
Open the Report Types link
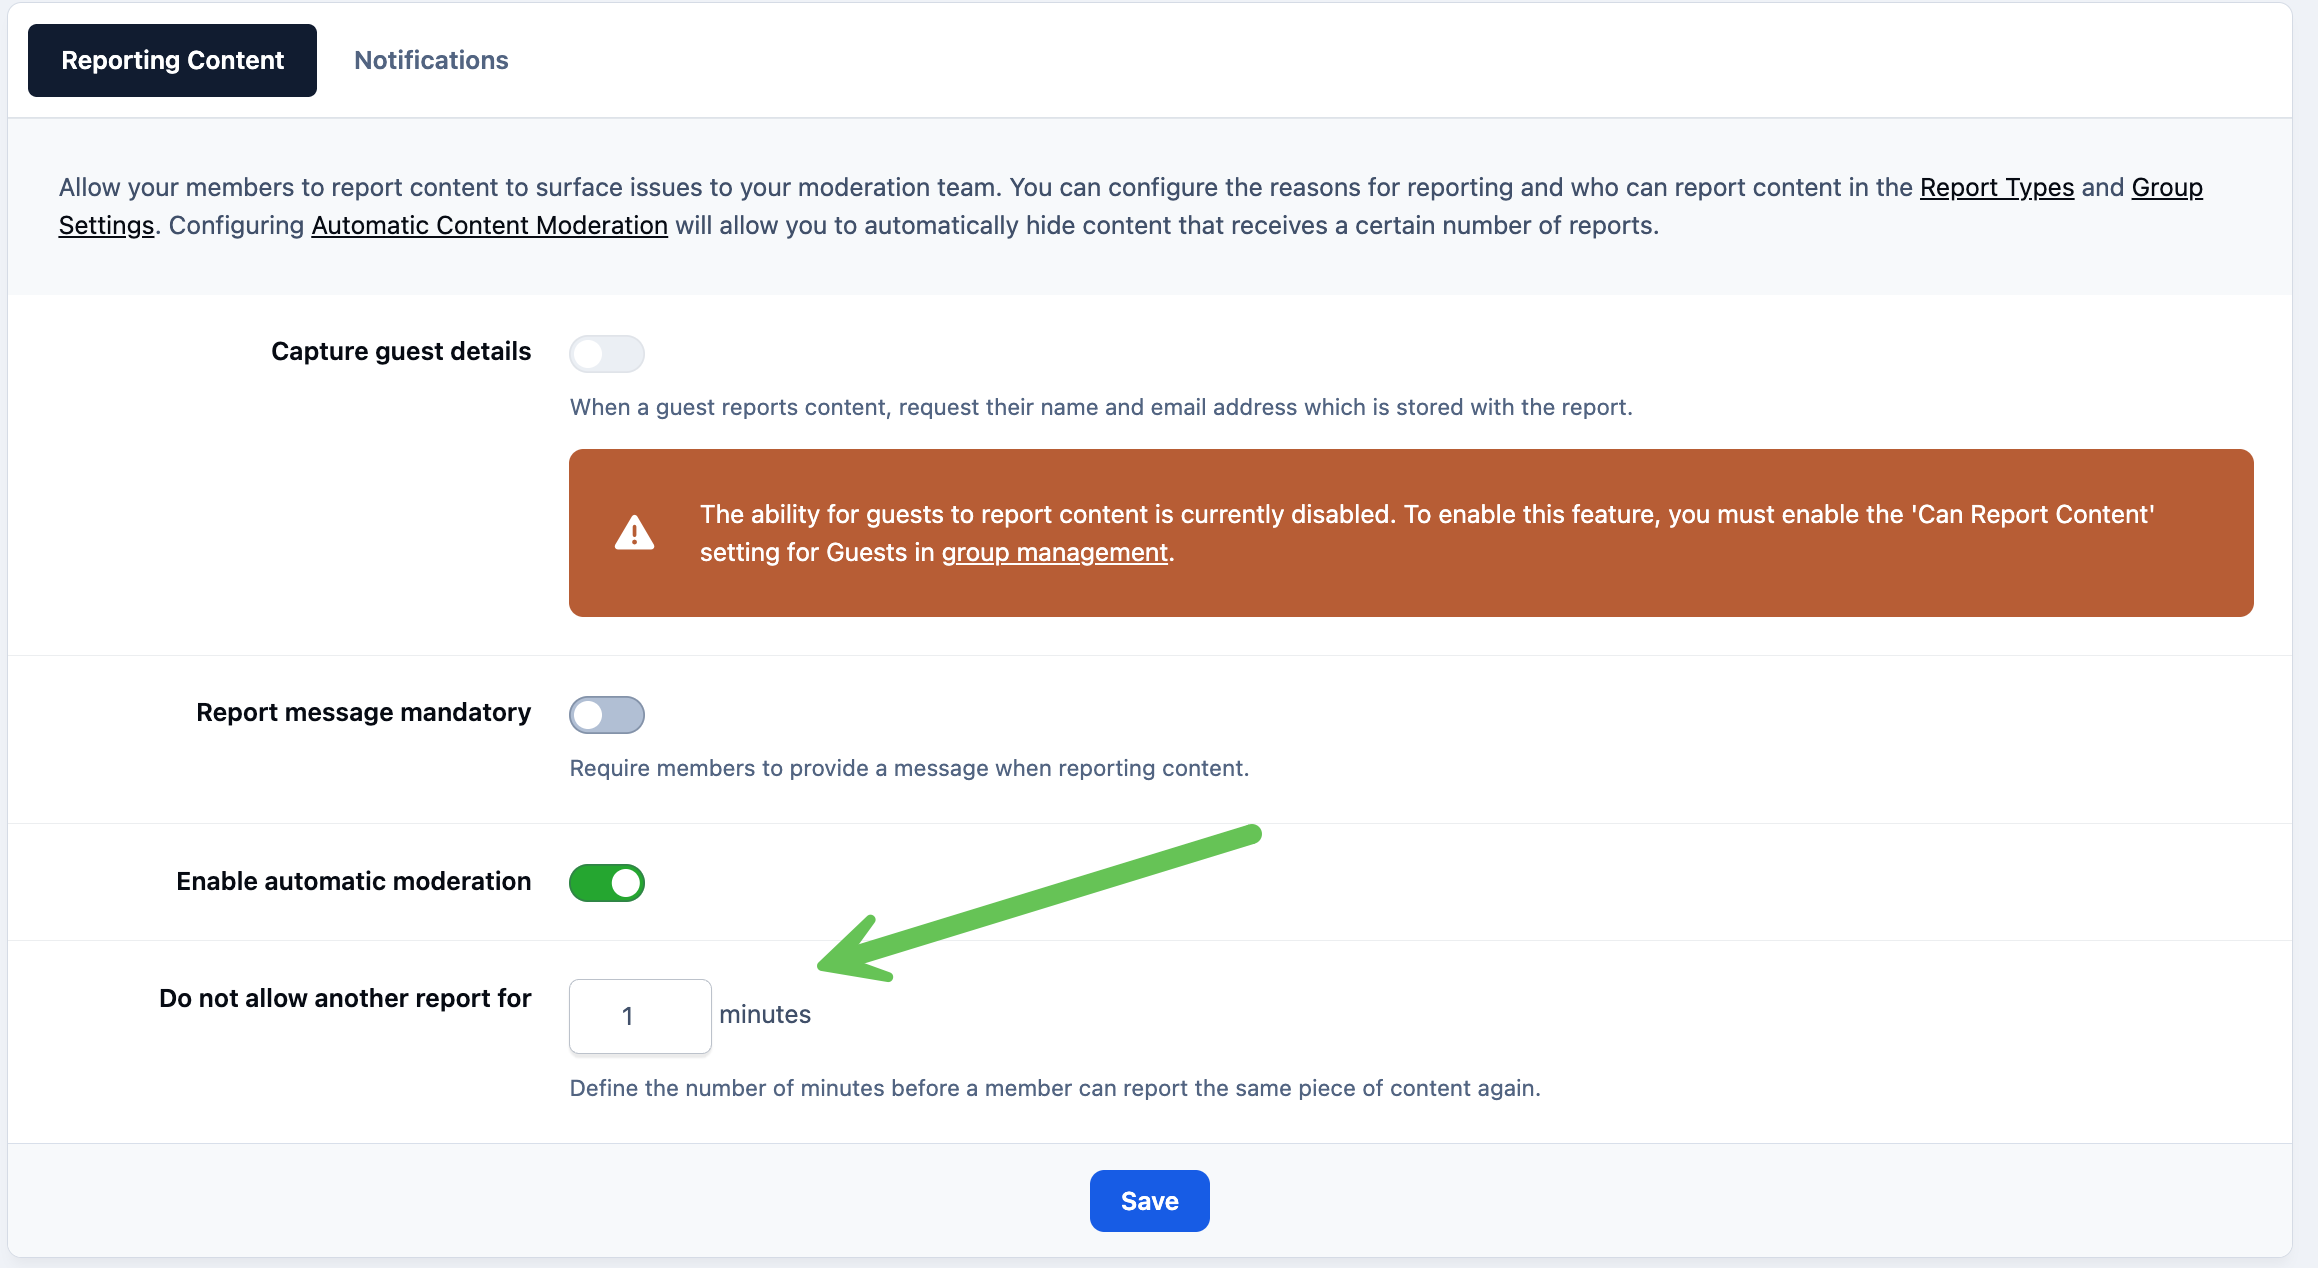[1997, 187]
